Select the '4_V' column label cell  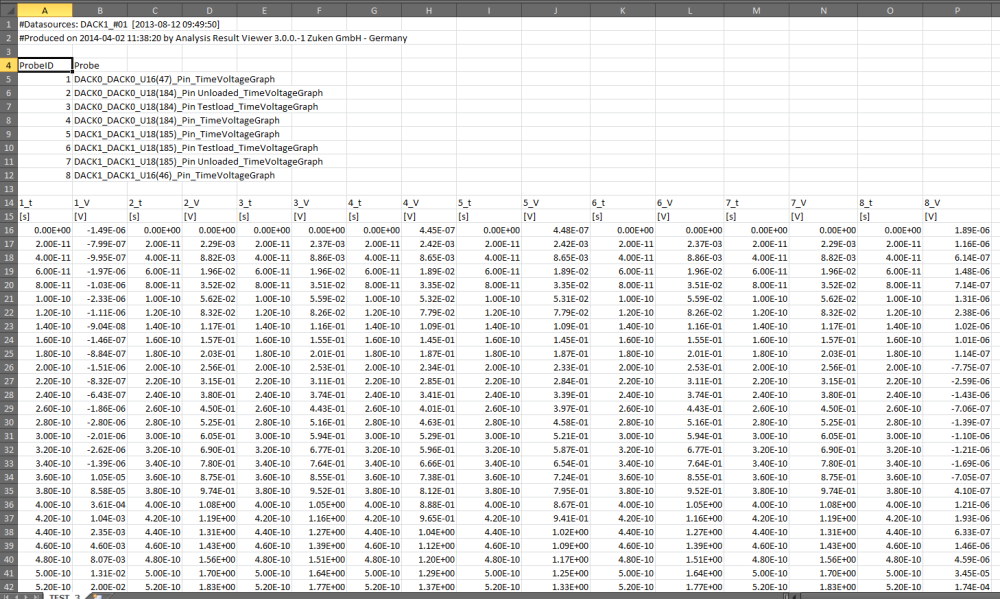click(429, 203)
